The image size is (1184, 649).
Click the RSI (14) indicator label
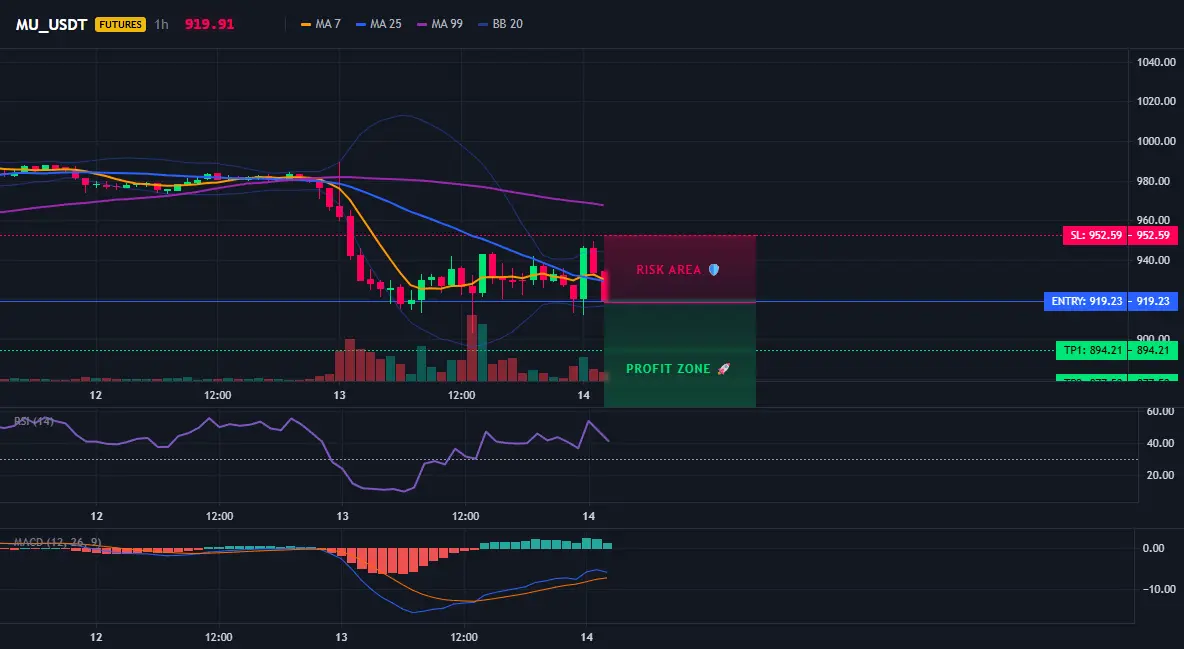(34, 421)
